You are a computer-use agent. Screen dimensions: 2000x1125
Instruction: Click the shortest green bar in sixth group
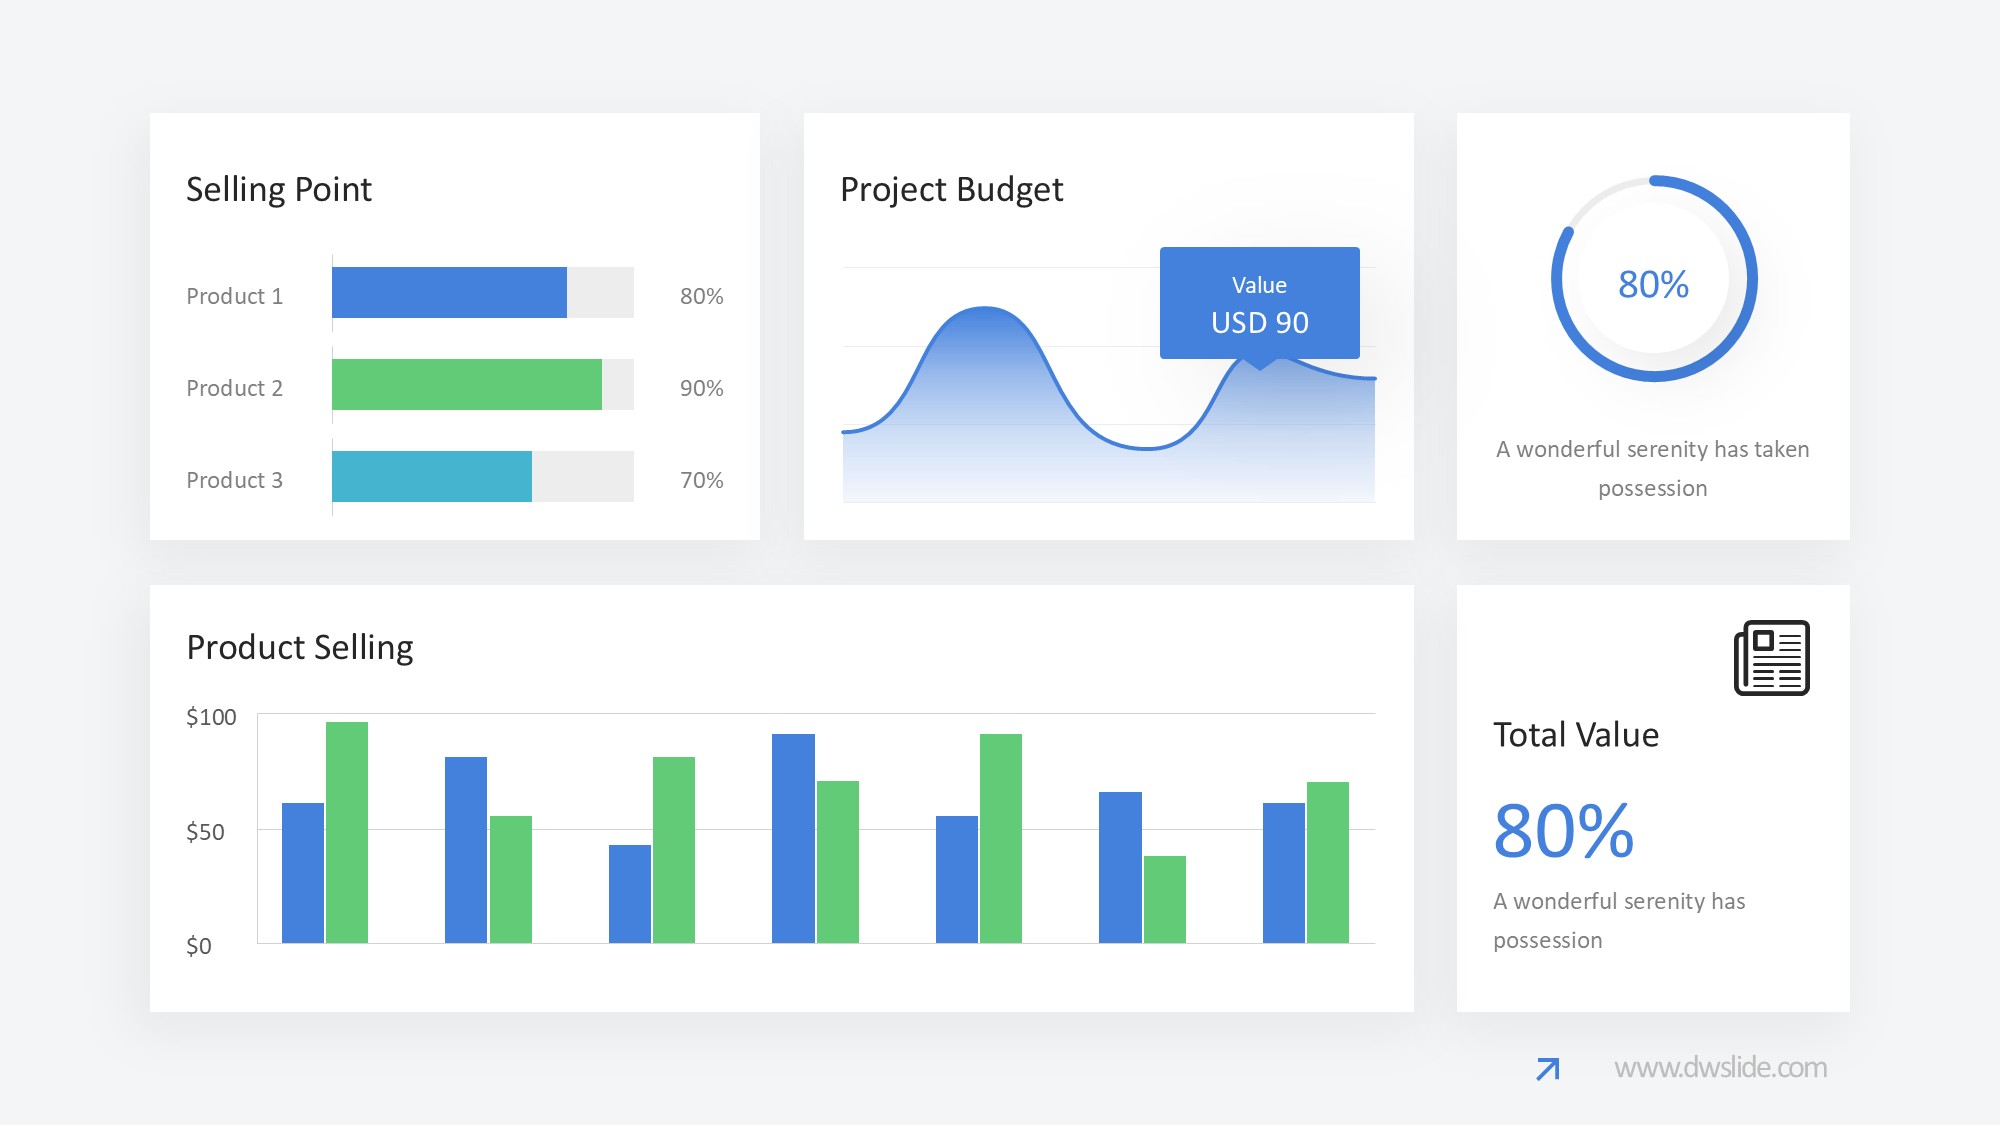(x=1164, y=899)
